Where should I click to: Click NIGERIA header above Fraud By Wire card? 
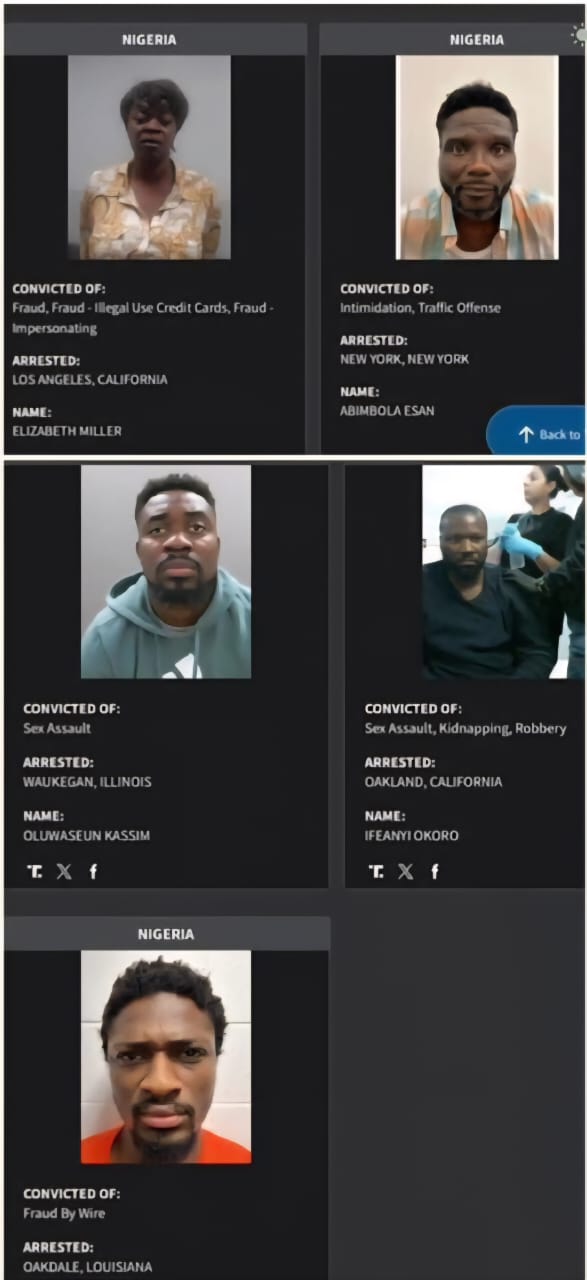[166, 934]
